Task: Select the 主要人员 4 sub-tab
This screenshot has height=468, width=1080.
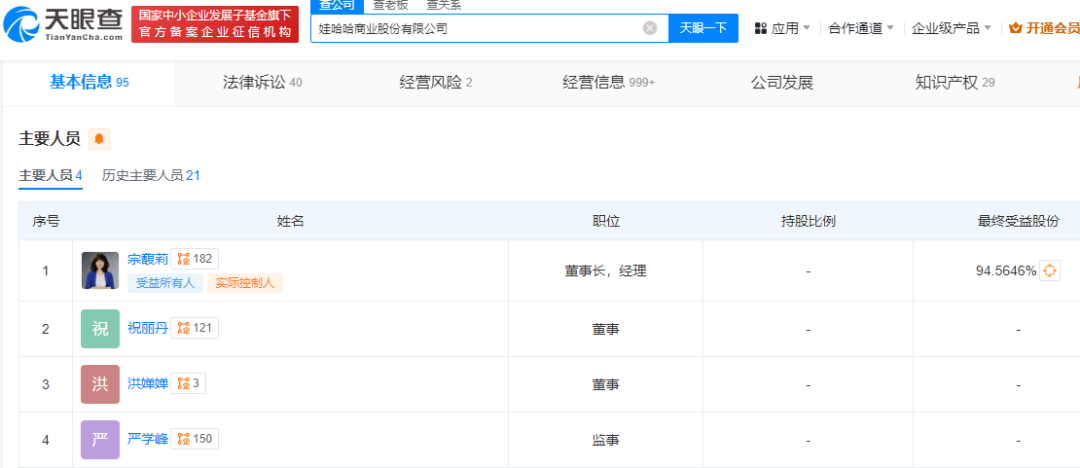Action: (x=50, y=176)
